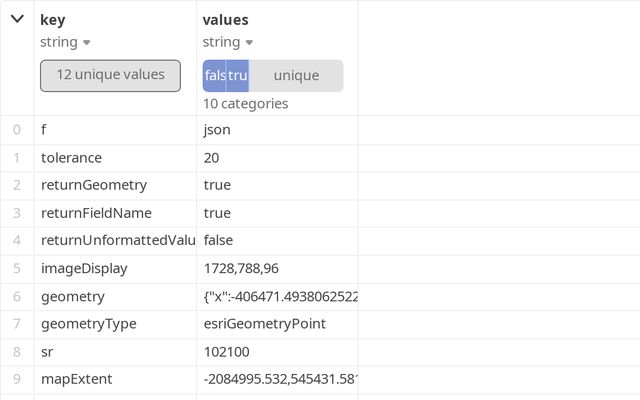Select the 'tru' segment in values distribution
This screenshot has width=640, height=400.
237,76
